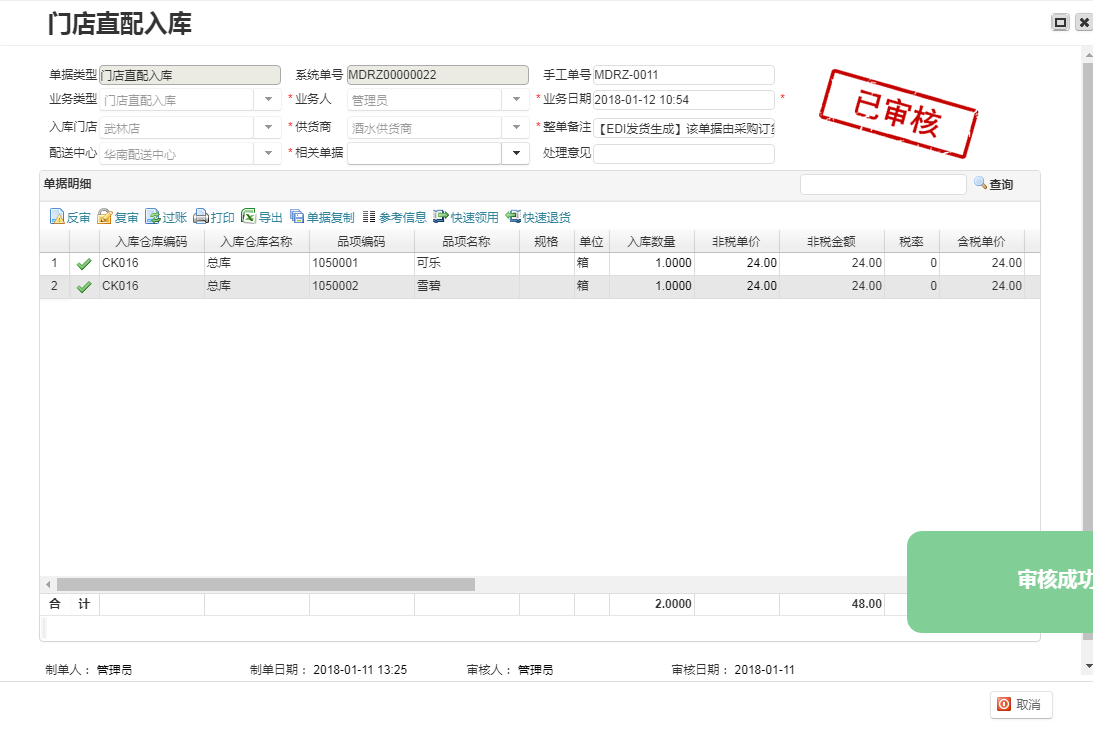Click the 税率 column header
1093x734 pixels.
tap(912, 241)
